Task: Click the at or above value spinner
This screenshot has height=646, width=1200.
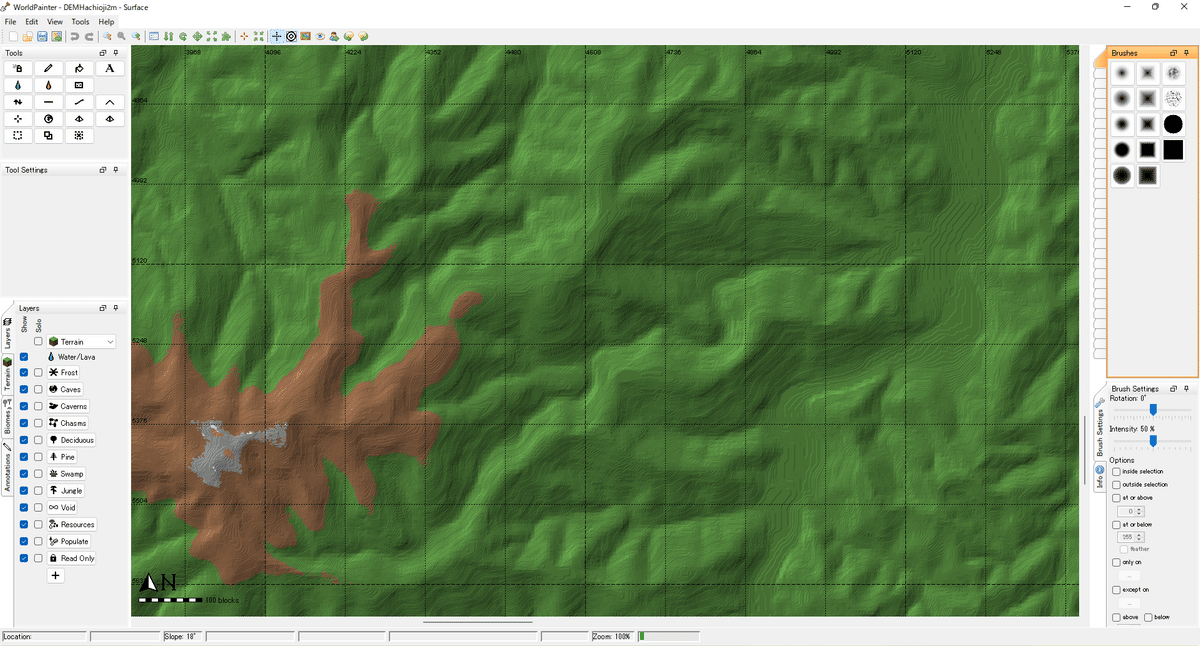Action: (1130, 511)
